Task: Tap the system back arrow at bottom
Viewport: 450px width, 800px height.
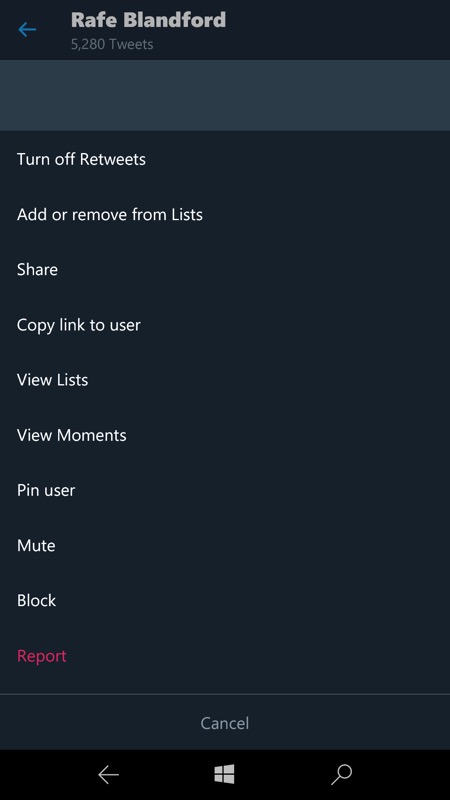Action: tap(108, 774)
